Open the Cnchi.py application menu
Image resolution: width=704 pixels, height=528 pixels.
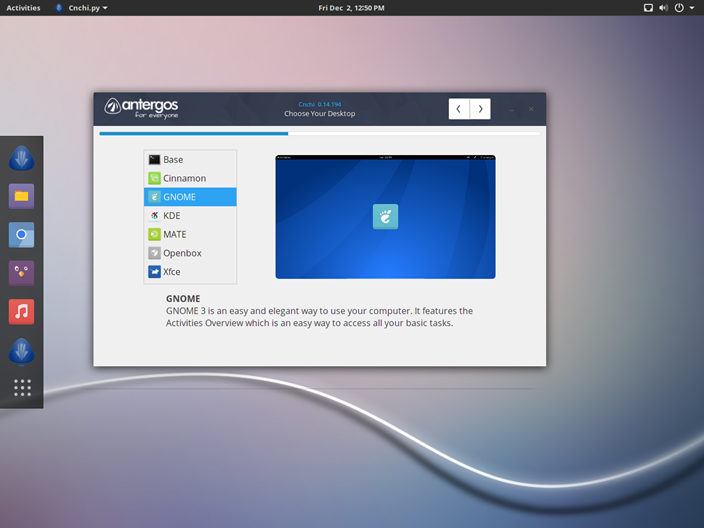[x=81, y=8]
